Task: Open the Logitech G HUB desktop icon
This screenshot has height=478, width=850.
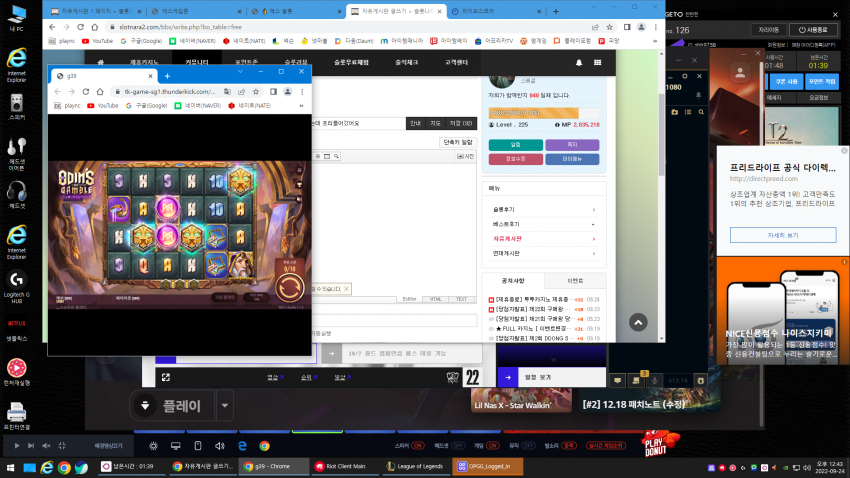Action: (17, 287)
